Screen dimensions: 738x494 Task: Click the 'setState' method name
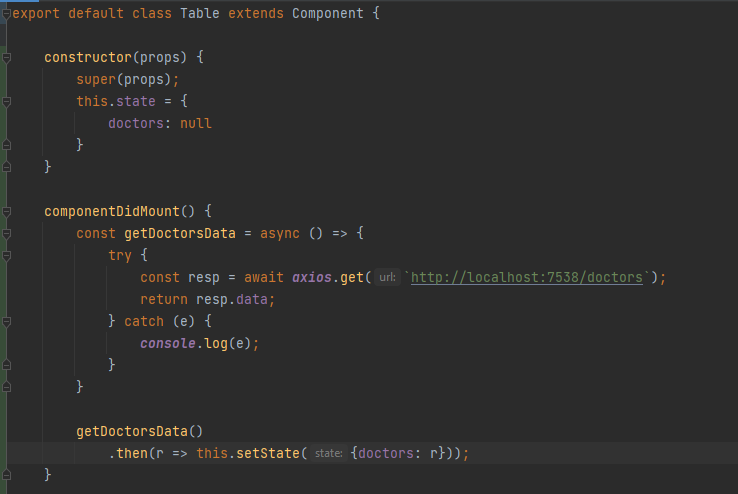[267, 454]
